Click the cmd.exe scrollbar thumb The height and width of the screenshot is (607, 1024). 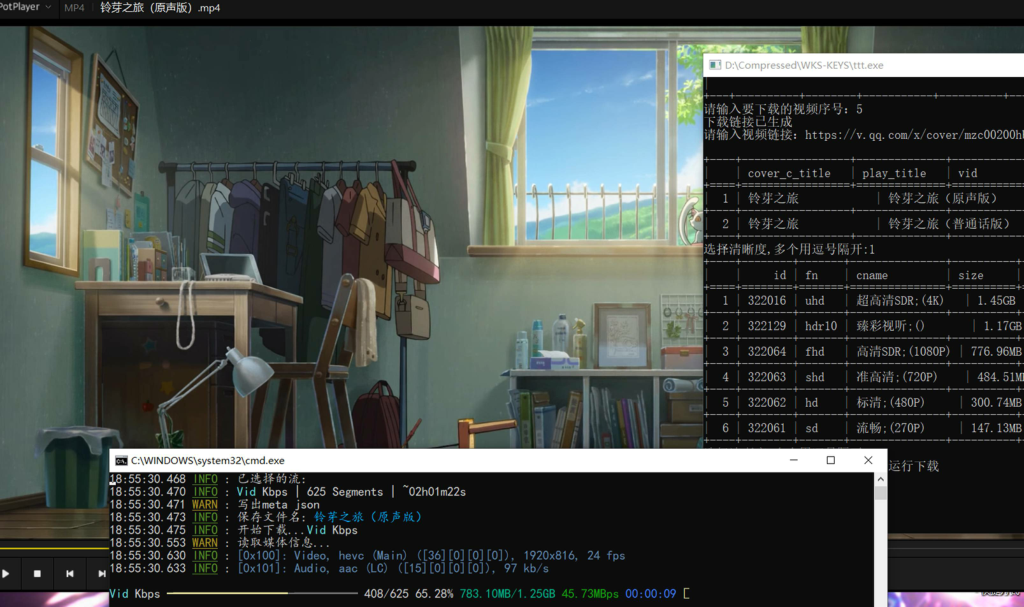pos(880,493)
